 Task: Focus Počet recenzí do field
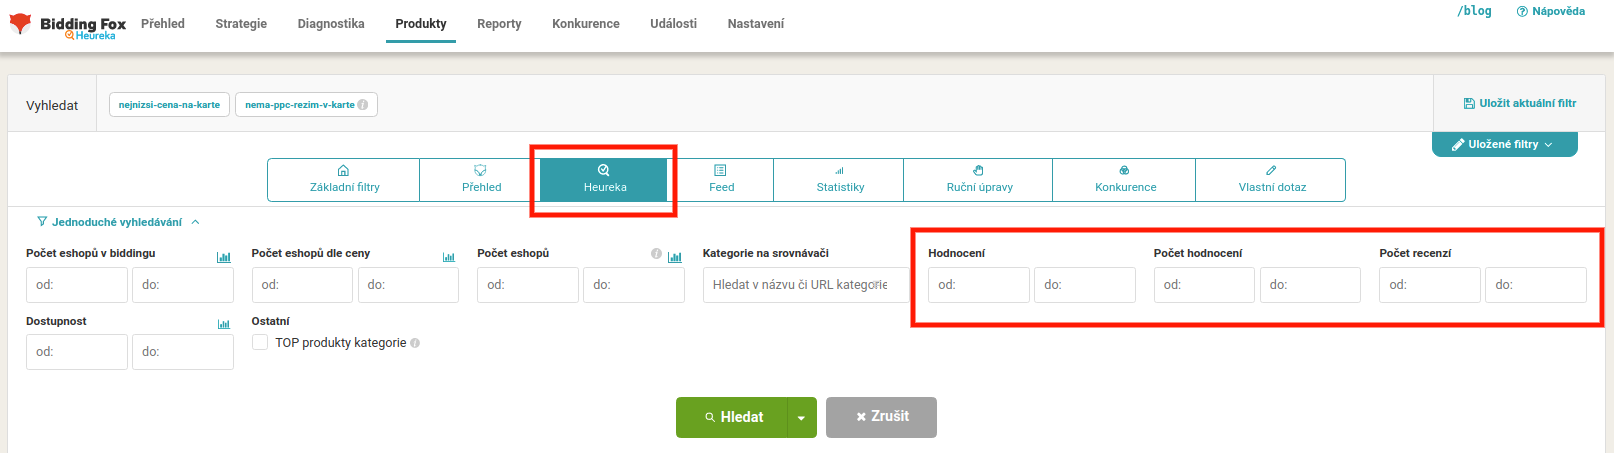click(x=1536, y=285)
